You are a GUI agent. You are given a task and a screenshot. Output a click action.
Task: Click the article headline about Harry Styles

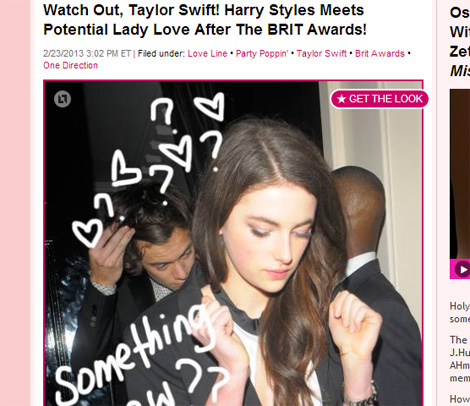205,20
